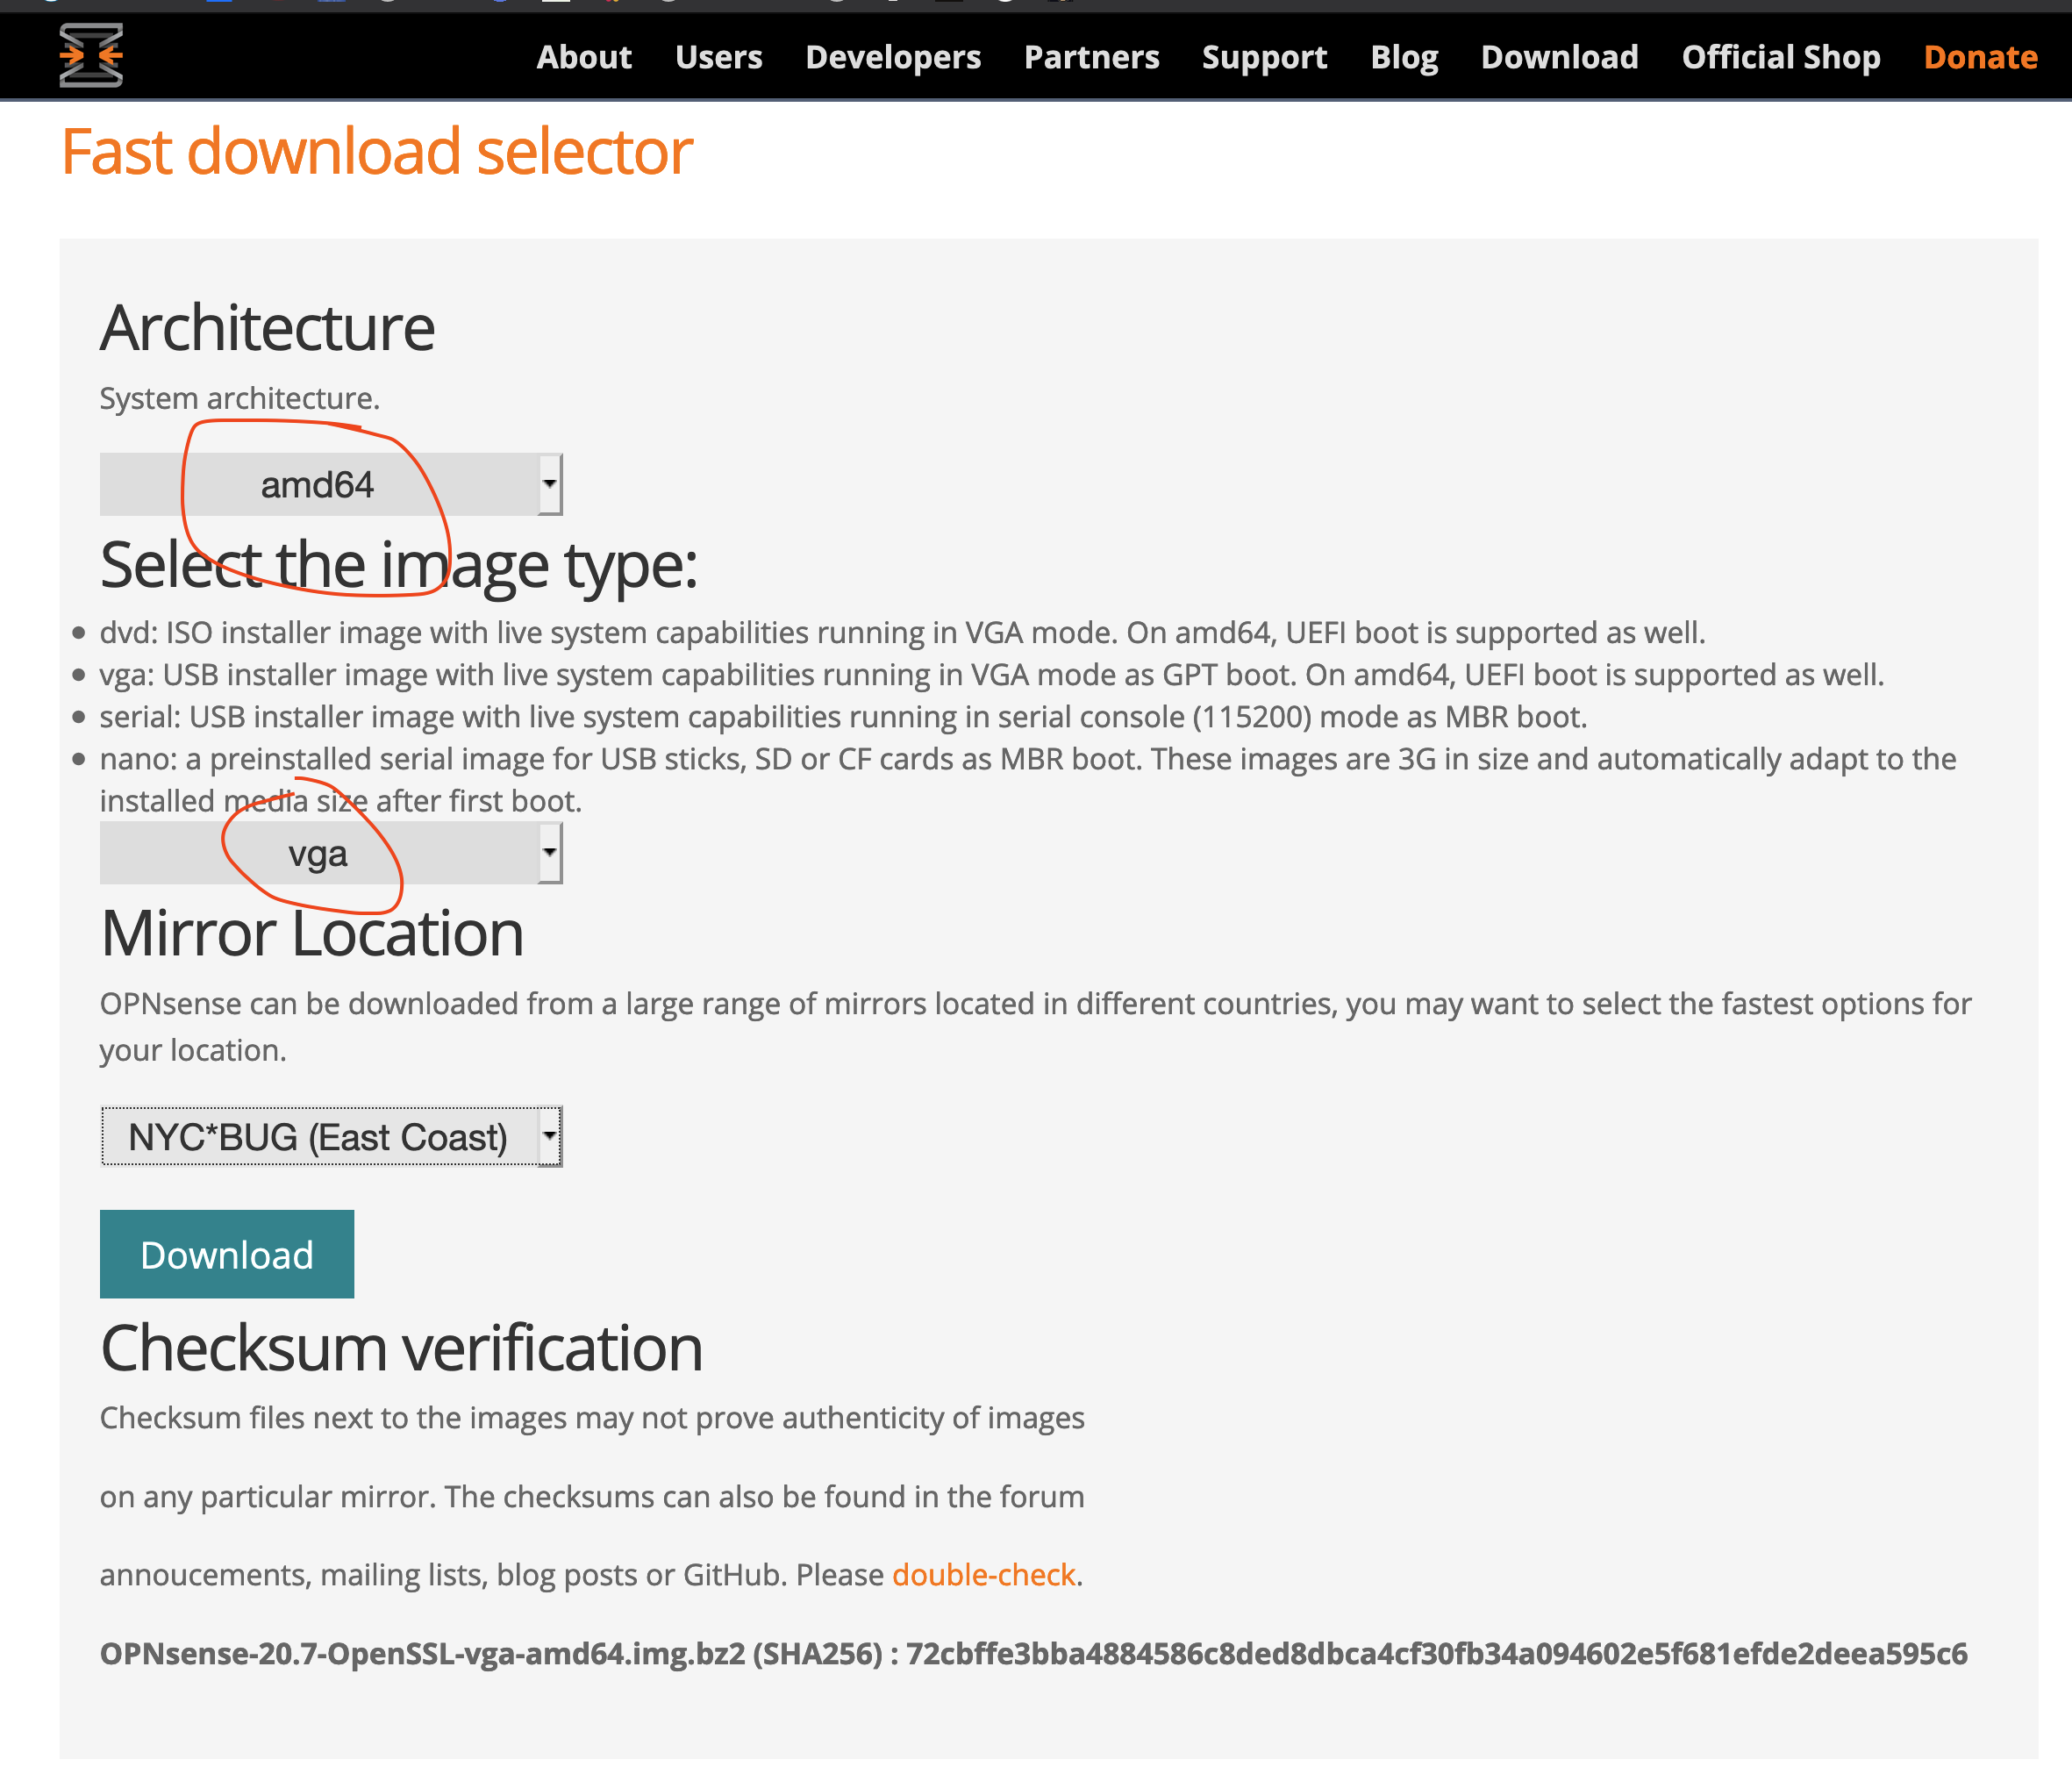The height and width of the screenshot is (1774, 2072).
Task: Open the NYC*BUG mirror location dropdown
Action: 331,1136
